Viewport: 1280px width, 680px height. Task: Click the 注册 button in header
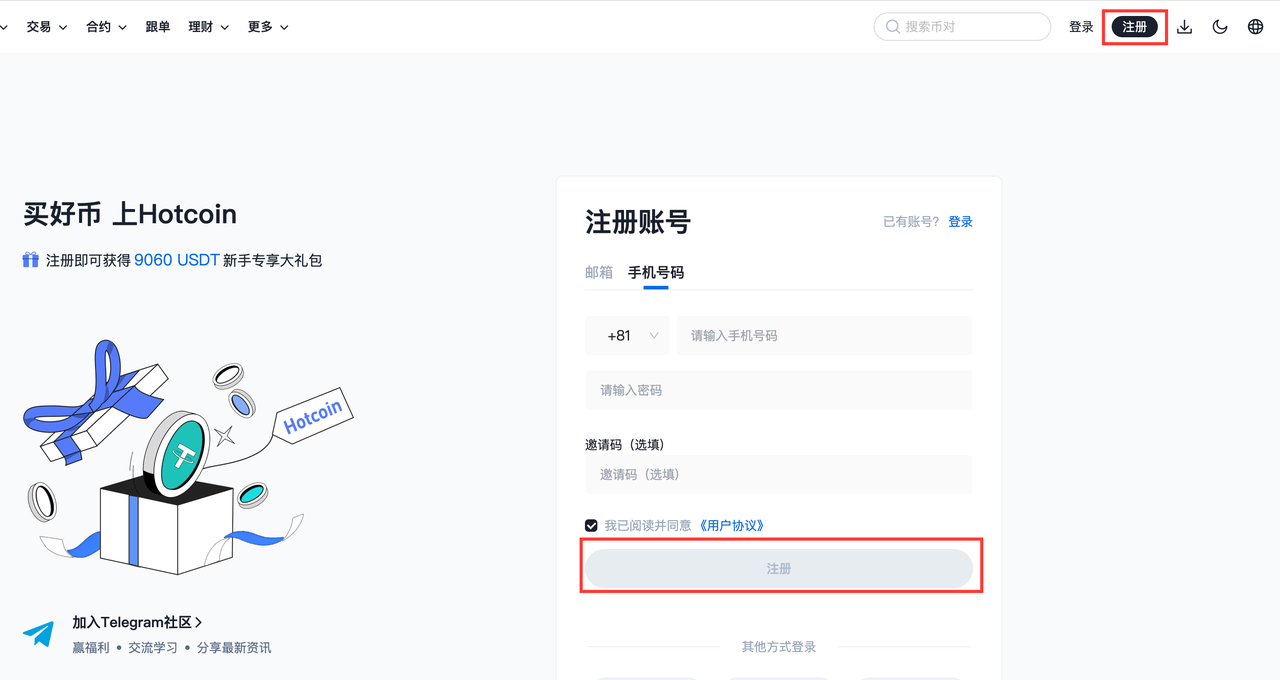1135,27
